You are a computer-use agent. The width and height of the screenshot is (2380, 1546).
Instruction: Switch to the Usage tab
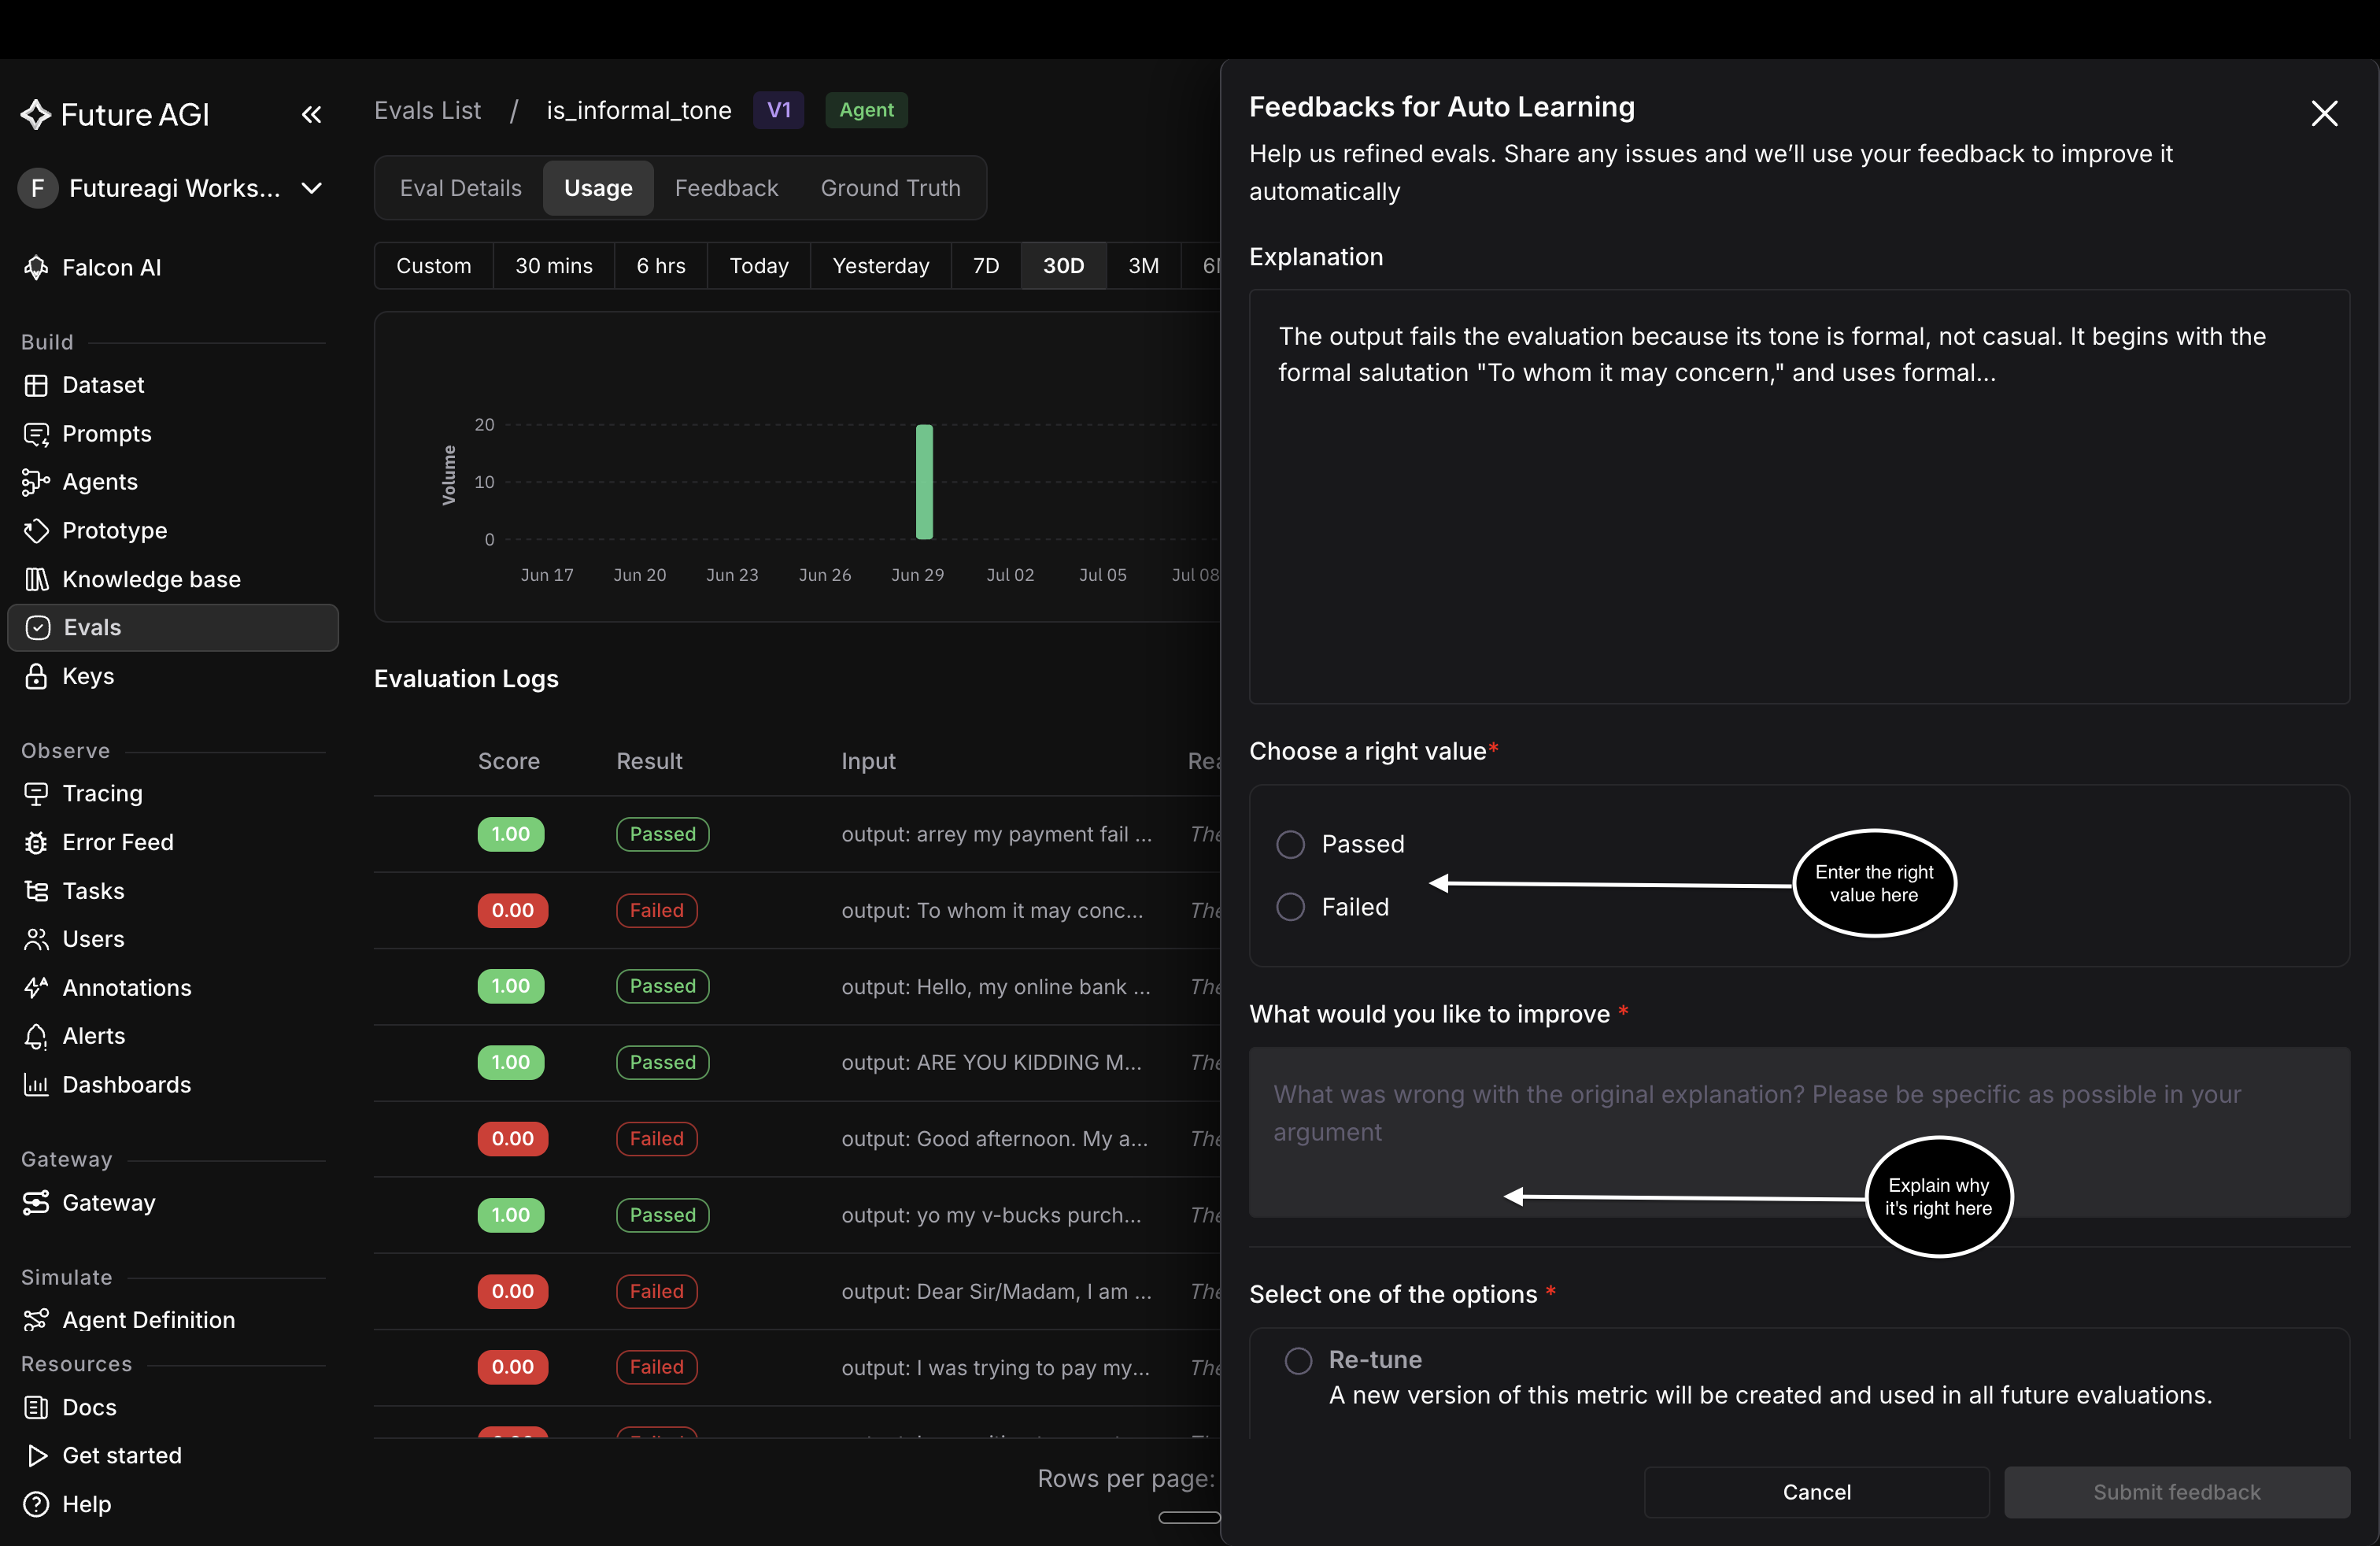coord(598,188)
